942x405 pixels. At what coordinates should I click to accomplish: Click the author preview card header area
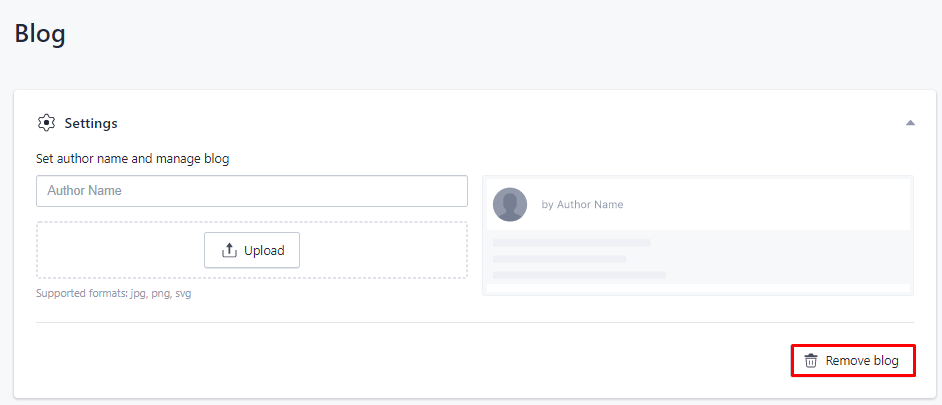pos(698,204)
